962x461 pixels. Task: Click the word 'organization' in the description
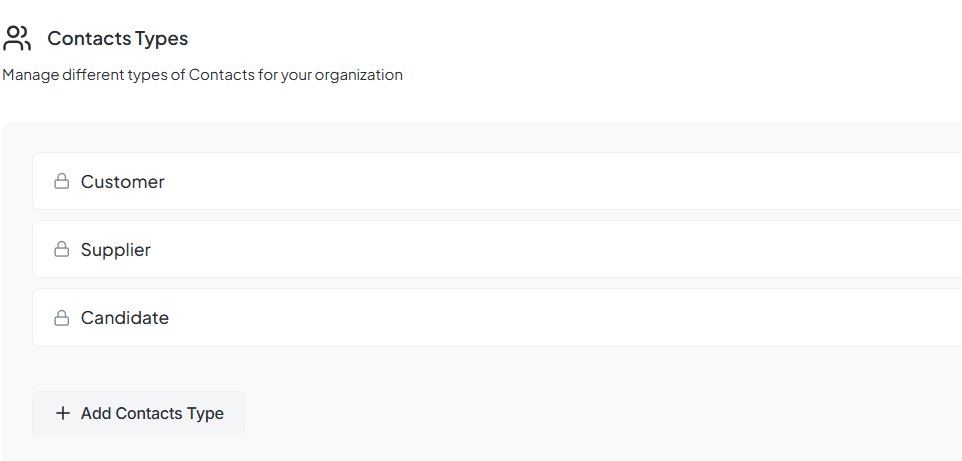(x=358, y=75)
